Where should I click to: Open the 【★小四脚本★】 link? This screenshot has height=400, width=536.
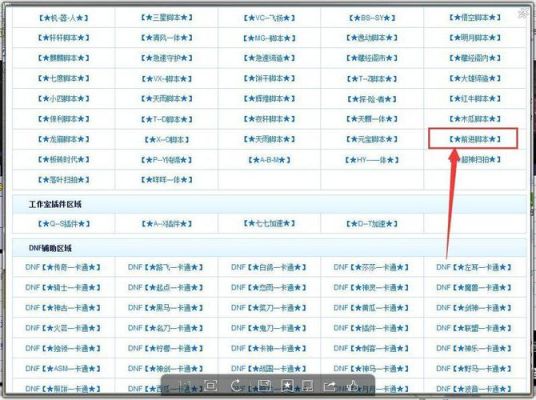point(64,98)
